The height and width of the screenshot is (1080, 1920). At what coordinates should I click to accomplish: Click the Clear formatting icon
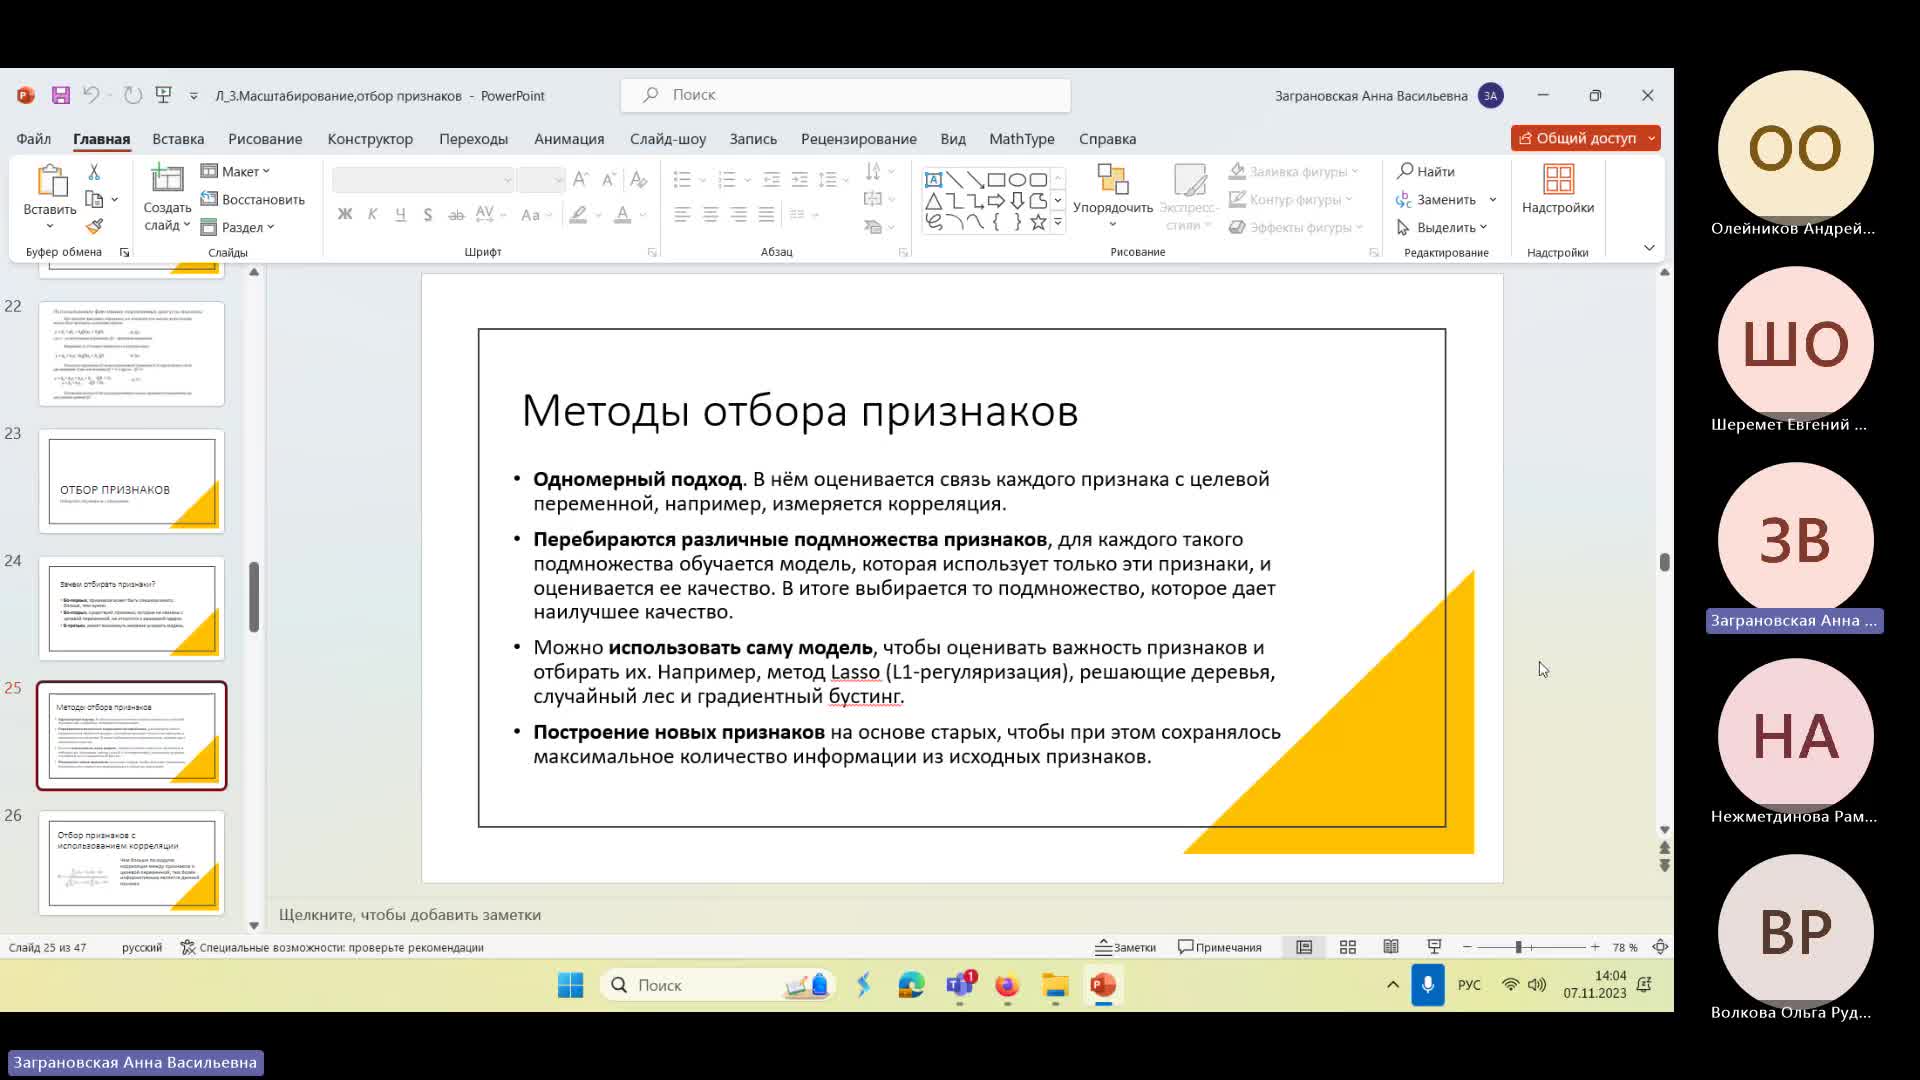pos(638,179)
